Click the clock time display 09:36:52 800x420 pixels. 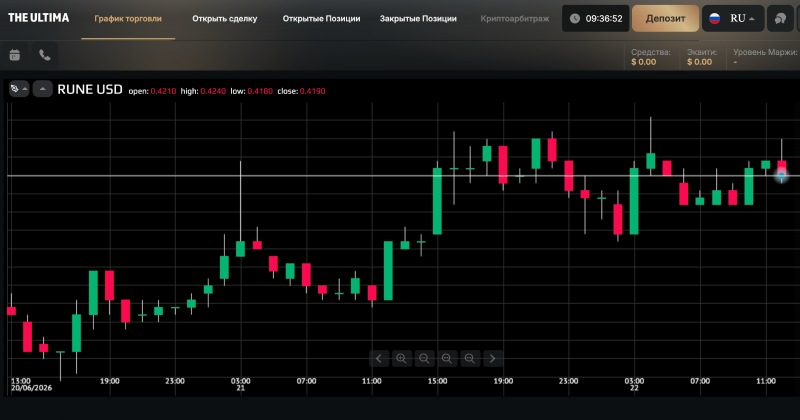[x=595, y=18]
